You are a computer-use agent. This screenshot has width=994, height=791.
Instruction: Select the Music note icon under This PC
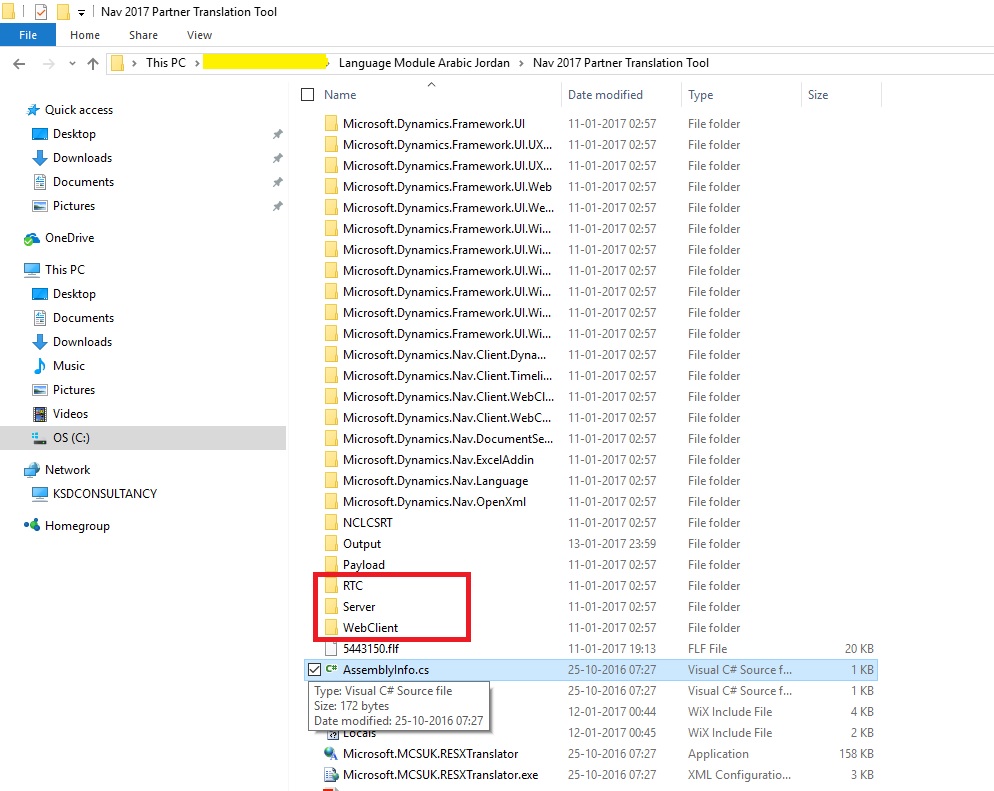(40, 366)
